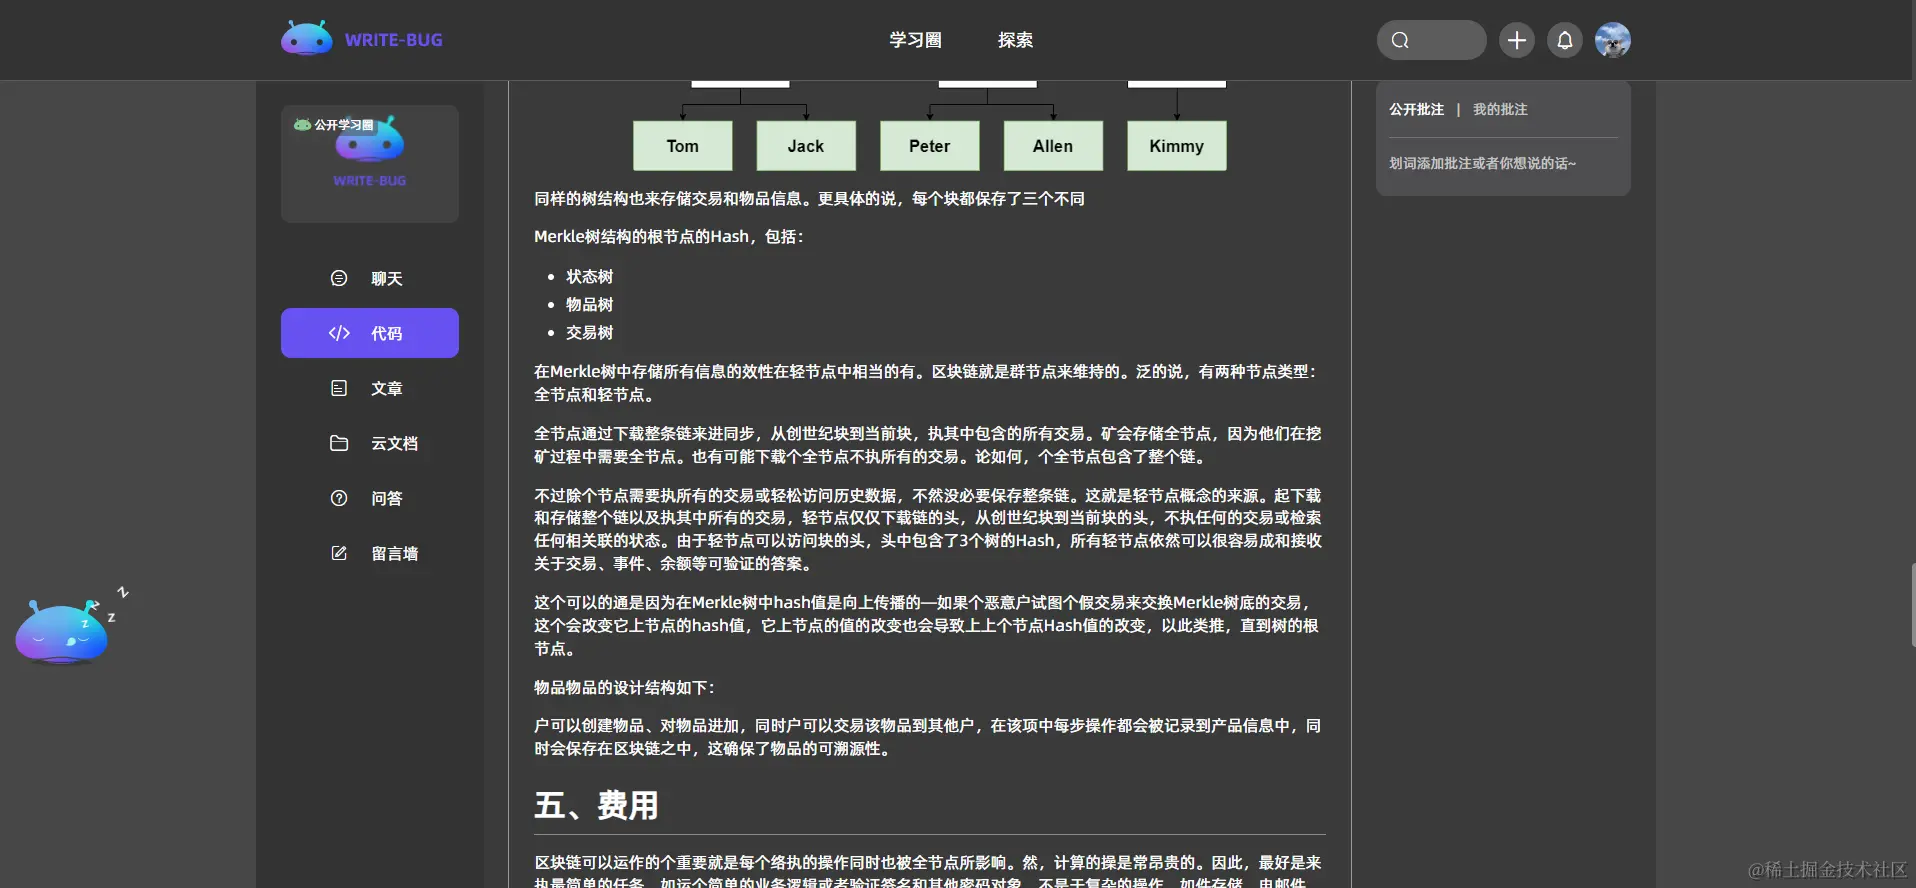Click the 状态树 bullet item
Image resolution: width=1916 pixels, height=888 pixels.
(x=590, y=277)
